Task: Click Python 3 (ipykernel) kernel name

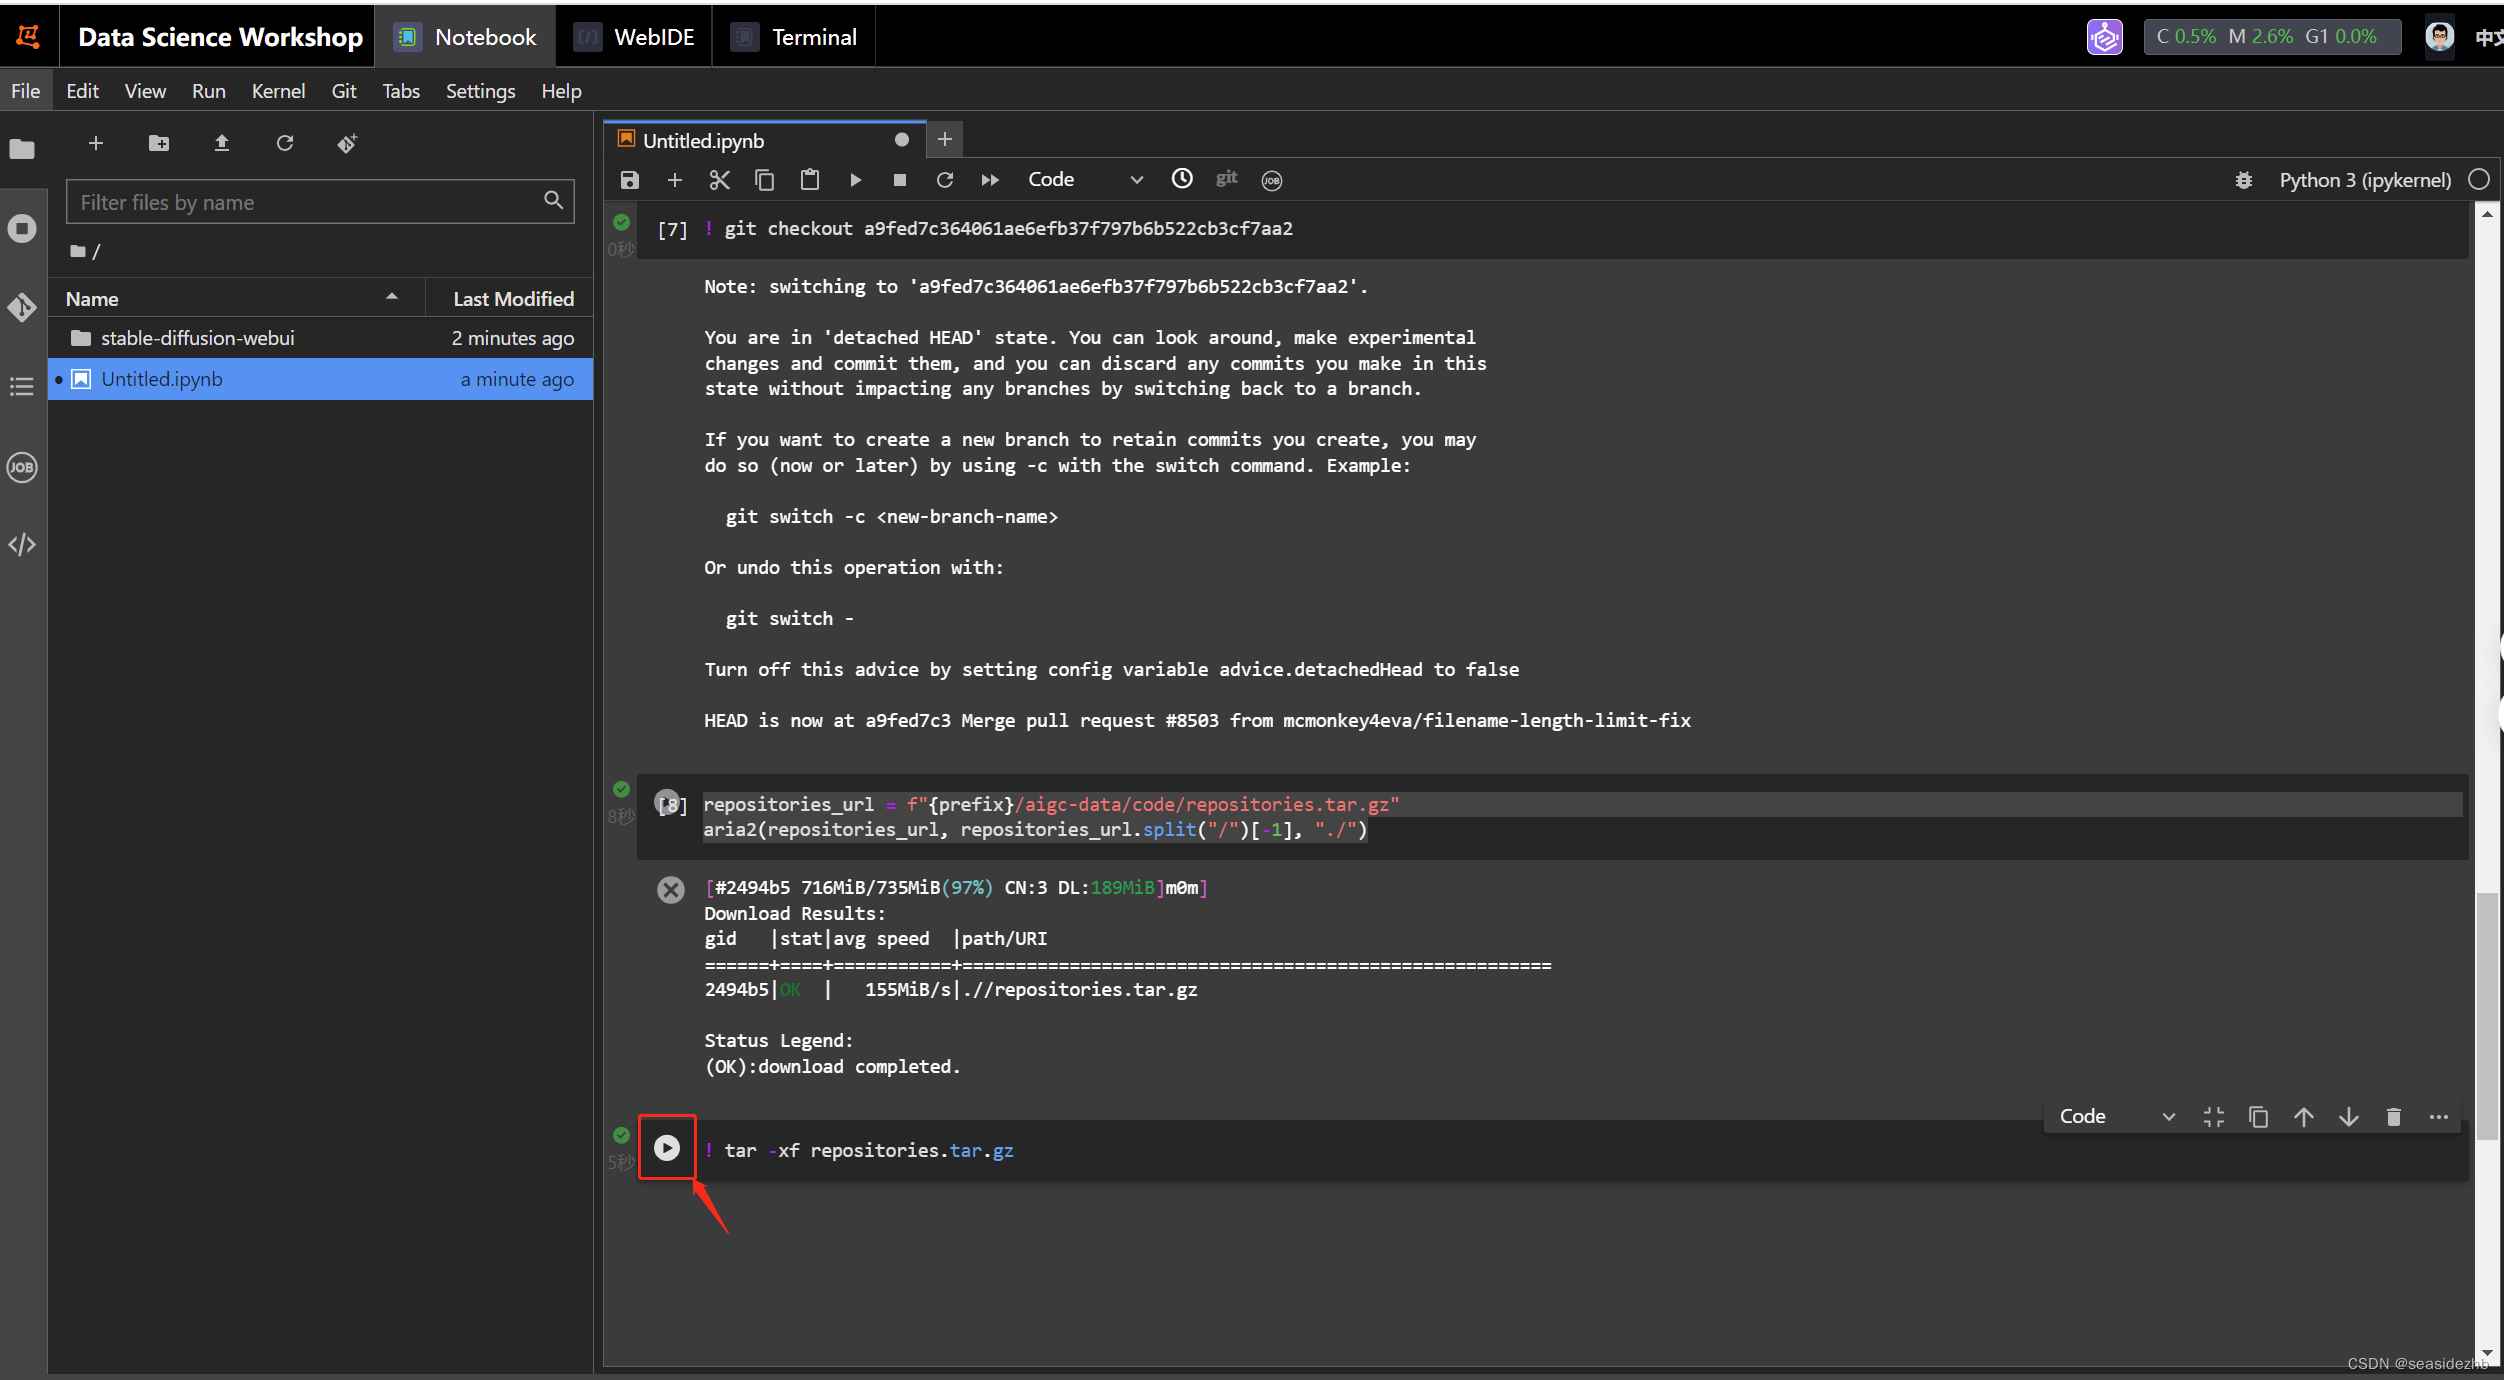Action: pos(2365,180)
